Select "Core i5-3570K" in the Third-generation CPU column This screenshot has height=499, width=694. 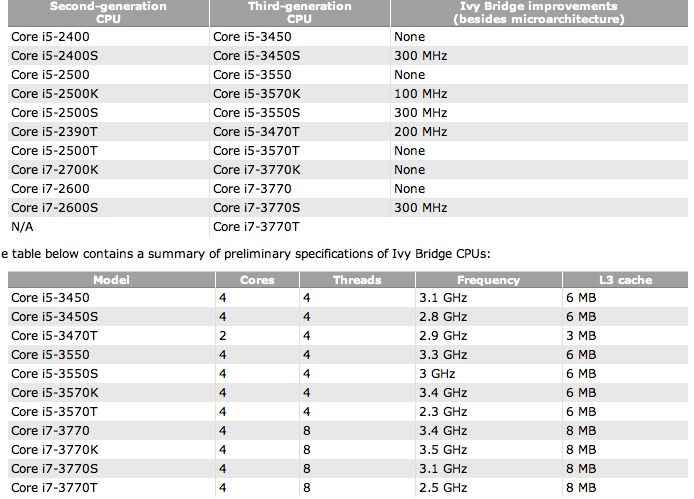tap(257, 94)
